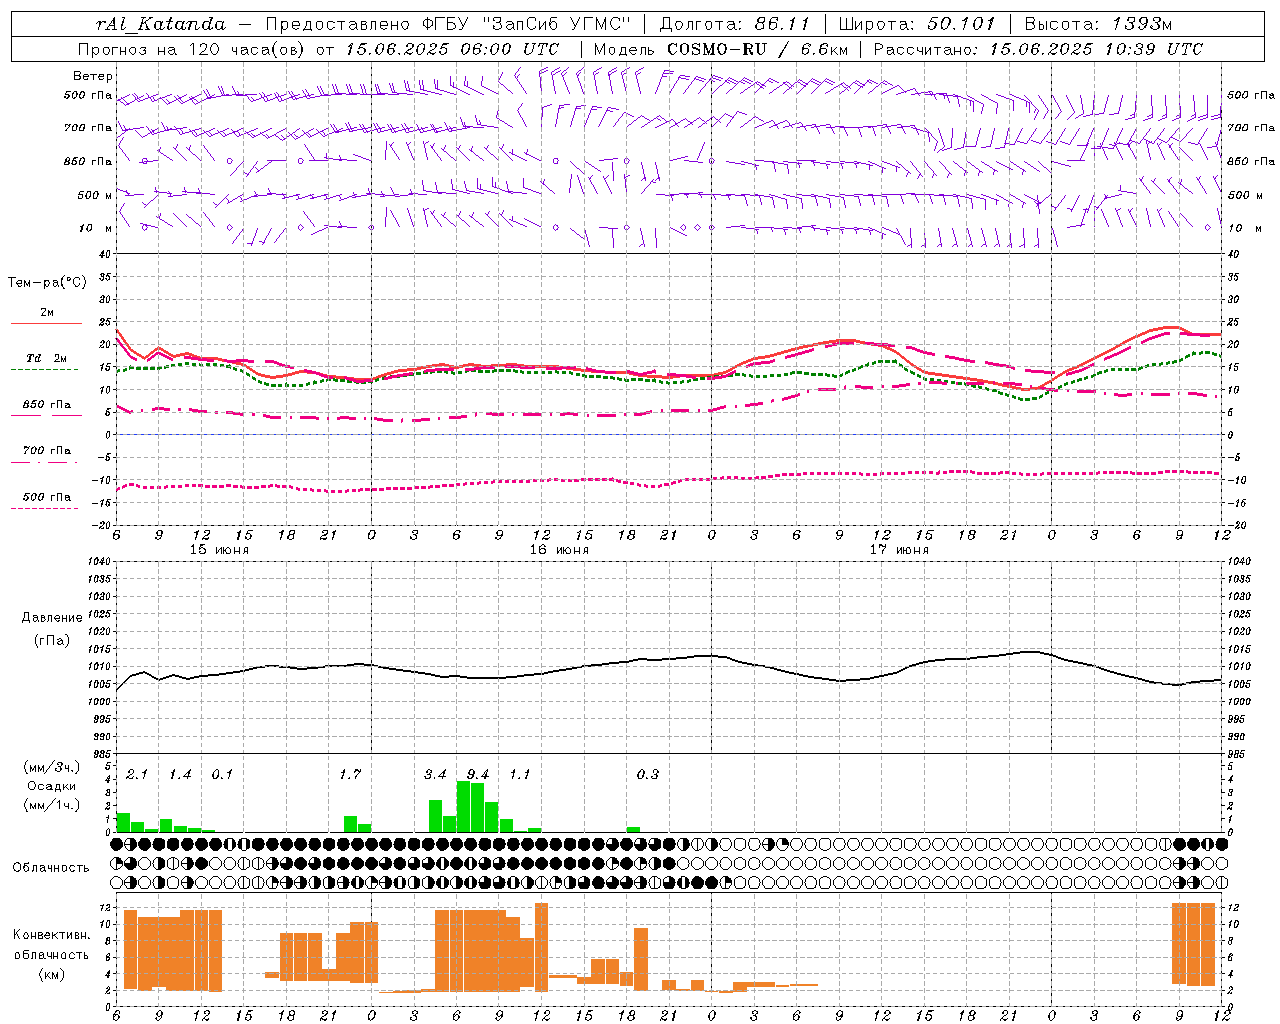Click the 850 гПа temperature legend entry
This screenshot has width=1280, height=1024.
click(47, 405)
